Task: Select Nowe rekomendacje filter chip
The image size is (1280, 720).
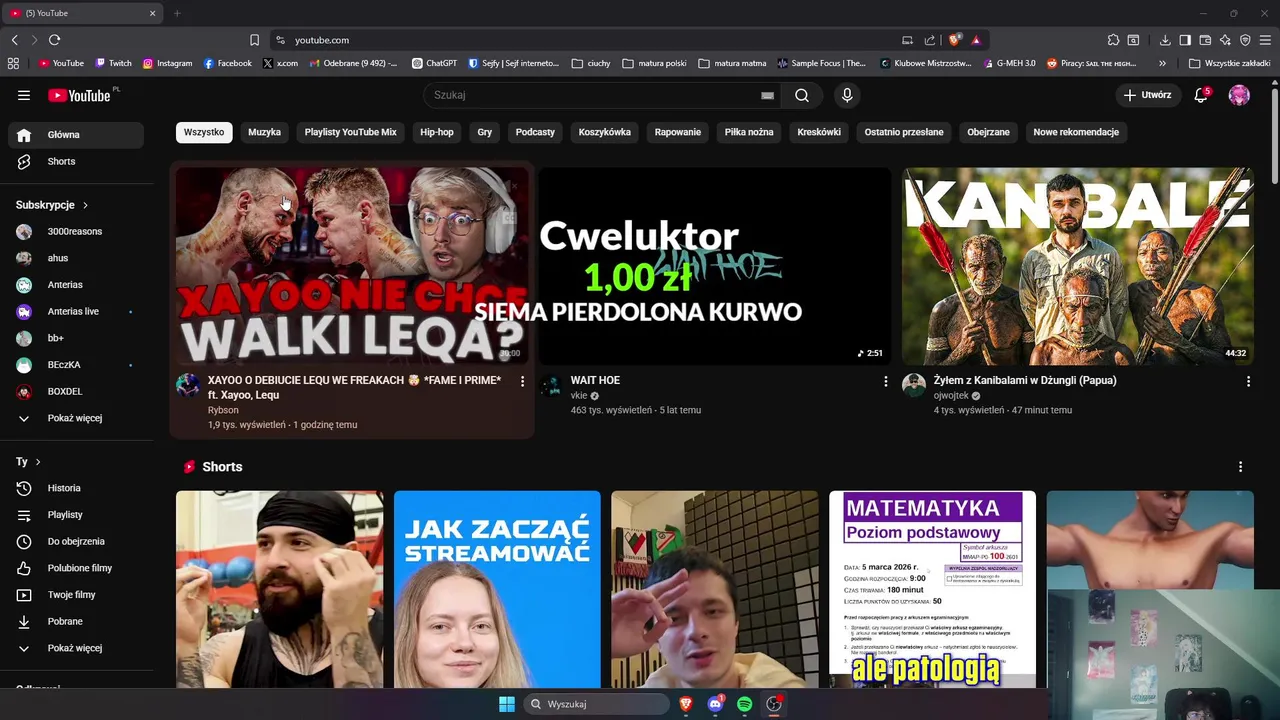Action: tap(1076, 132)
